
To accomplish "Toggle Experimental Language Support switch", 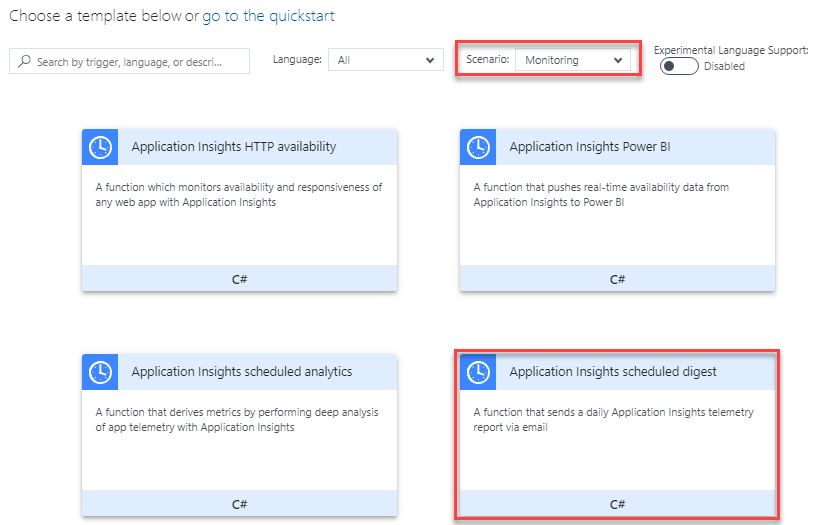I will (x=679, y=66).
